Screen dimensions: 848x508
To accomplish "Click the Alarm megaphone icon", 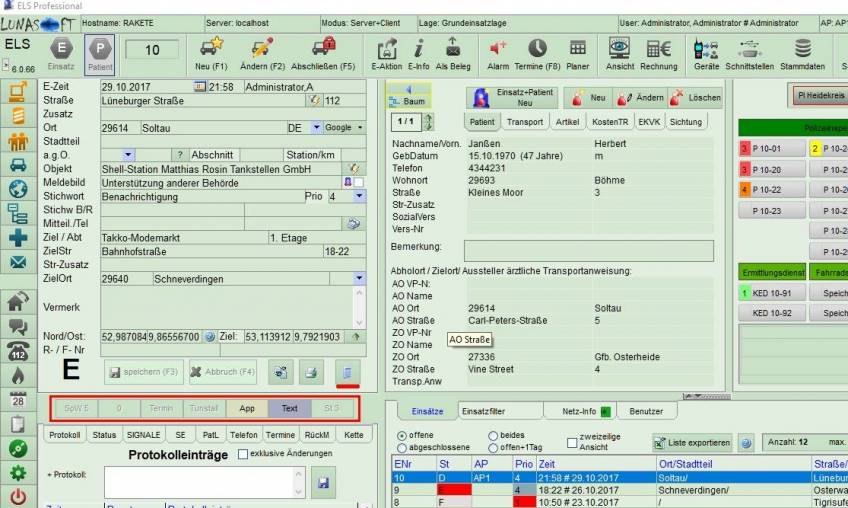I will click(498, 49).
